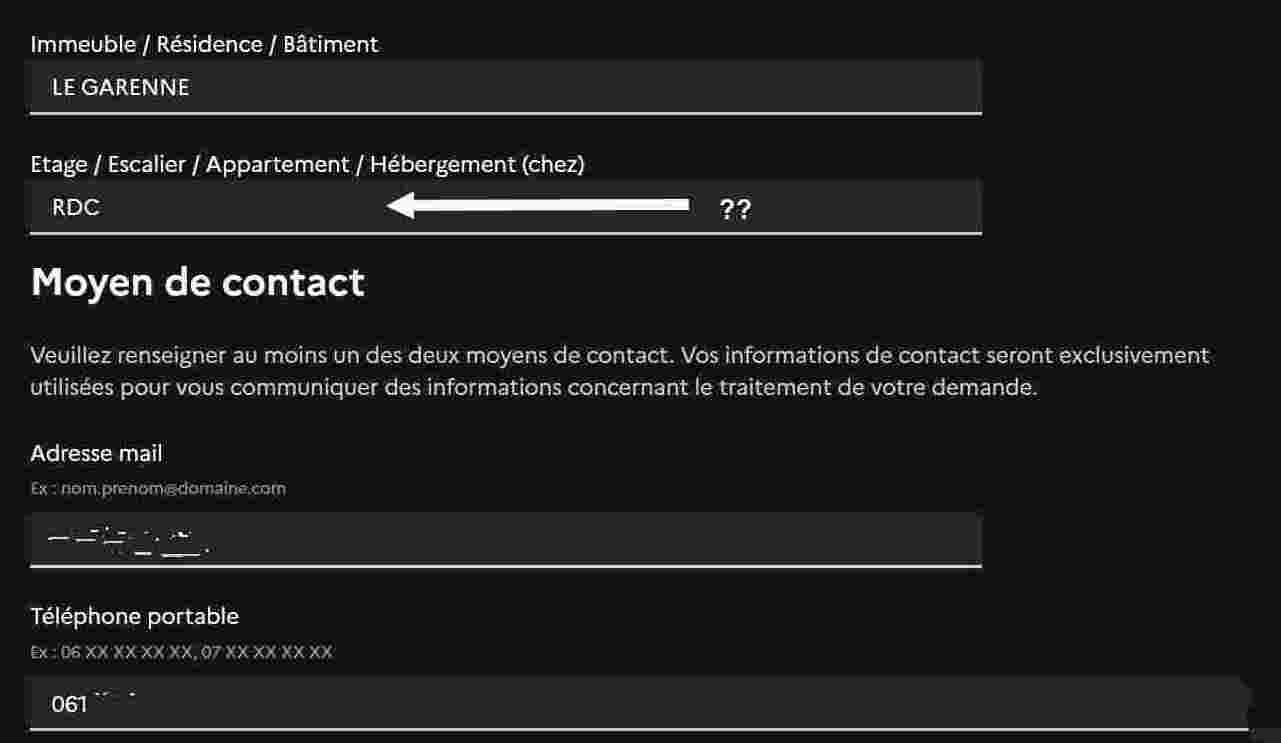Screen dimensions: 1281x743
Task: Click the "061" phone number digits
Action: click(x=70, y=703)
